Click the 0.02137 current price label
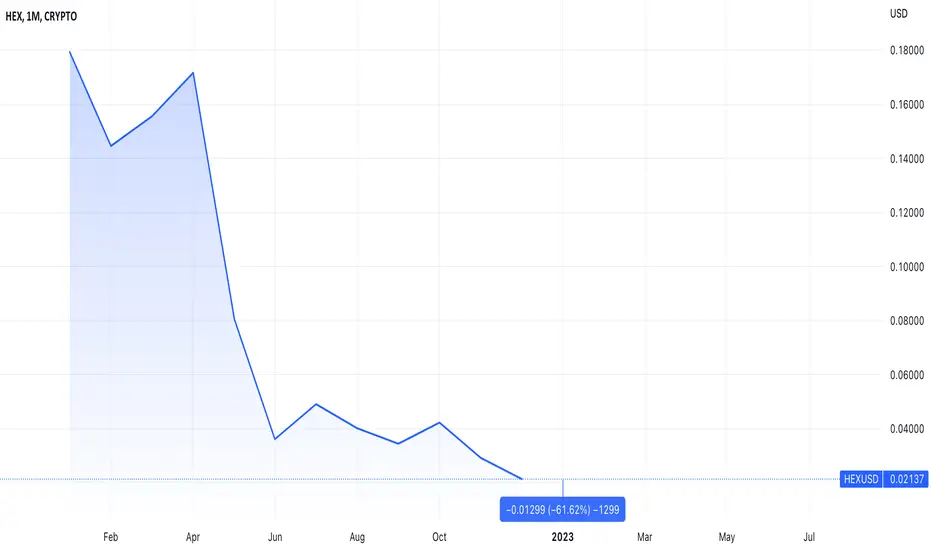Screen dimensions: 932x550 tap(906, 479)
